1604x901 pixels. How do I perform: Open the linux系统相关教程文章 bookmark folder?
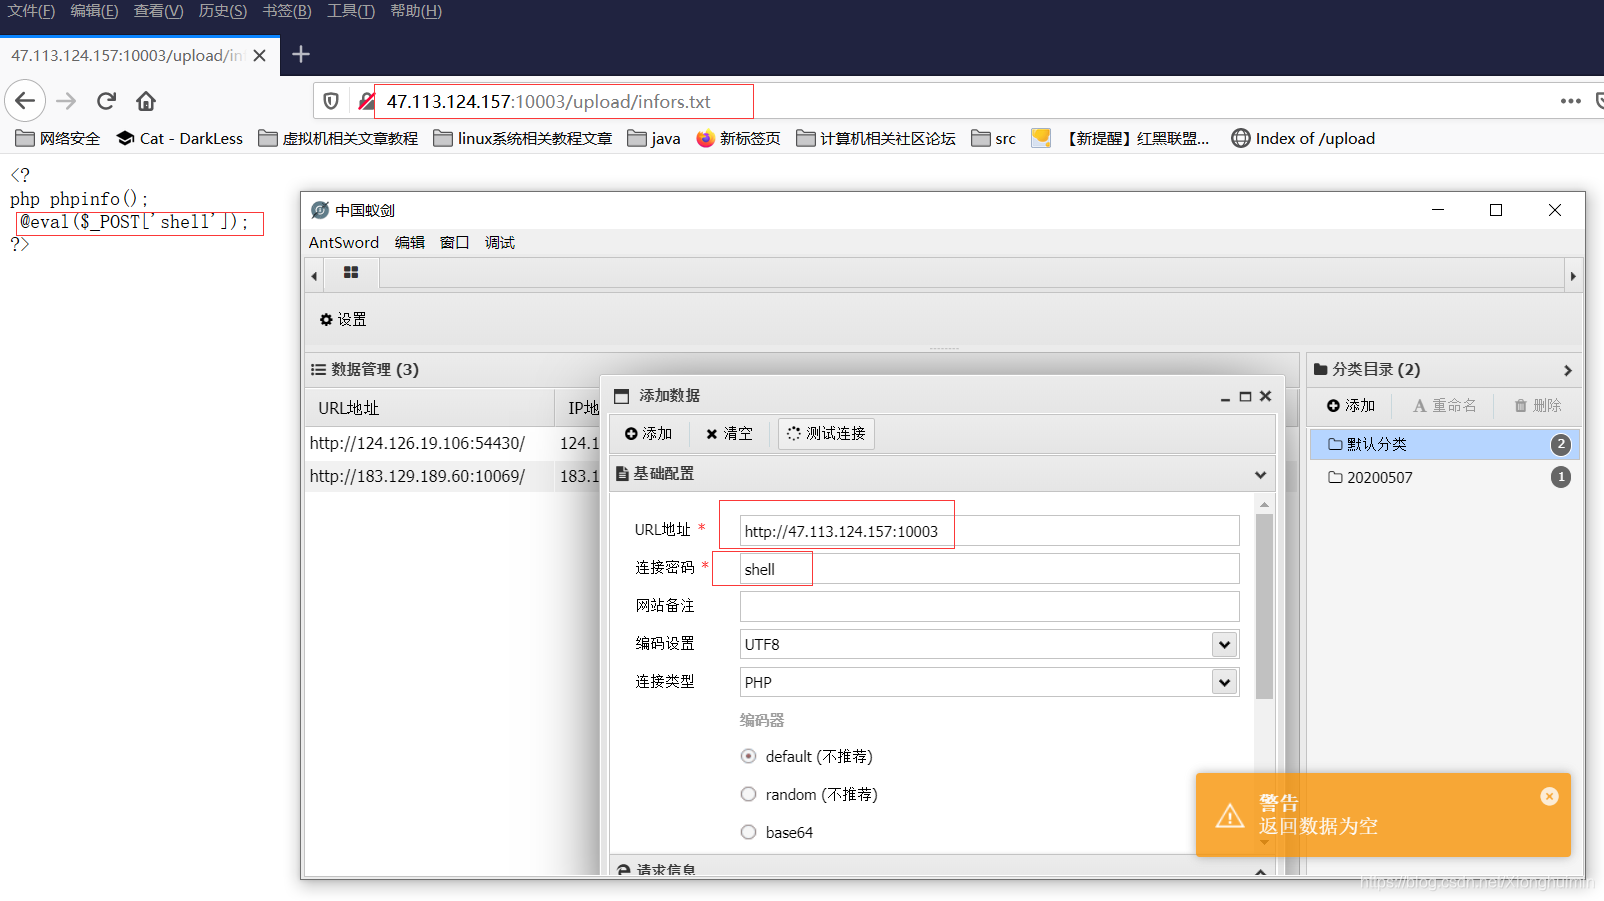523,138
